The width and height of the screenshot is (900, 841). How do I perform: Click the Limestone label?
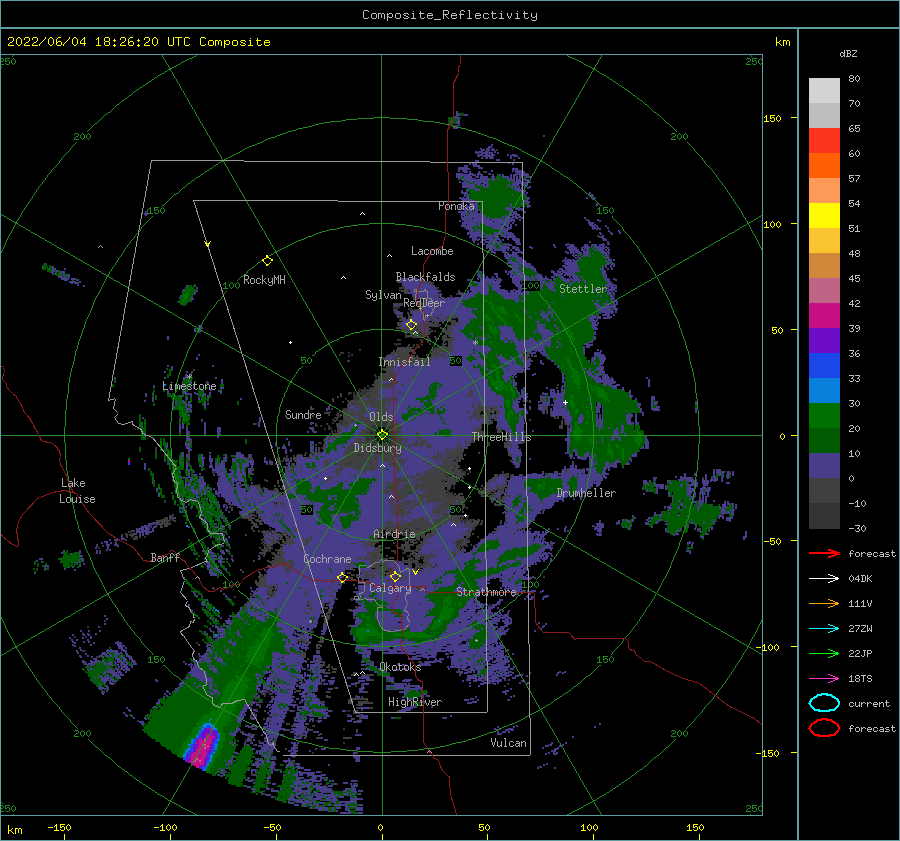(189, 386)
